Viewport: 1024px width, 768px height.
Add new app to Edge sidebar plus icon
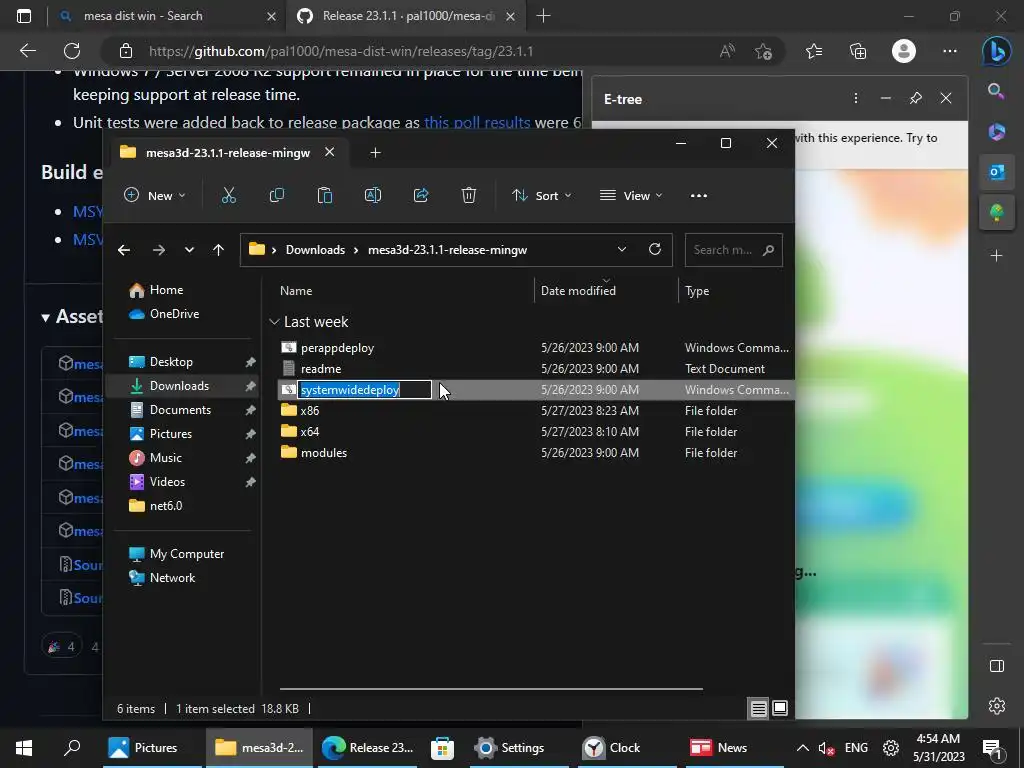997,255
